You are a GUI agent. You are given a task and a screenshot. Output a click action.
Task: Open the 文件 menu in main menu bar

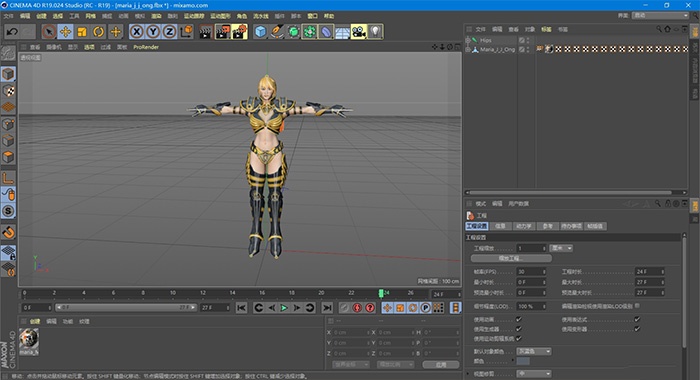(x=8, y=16)
